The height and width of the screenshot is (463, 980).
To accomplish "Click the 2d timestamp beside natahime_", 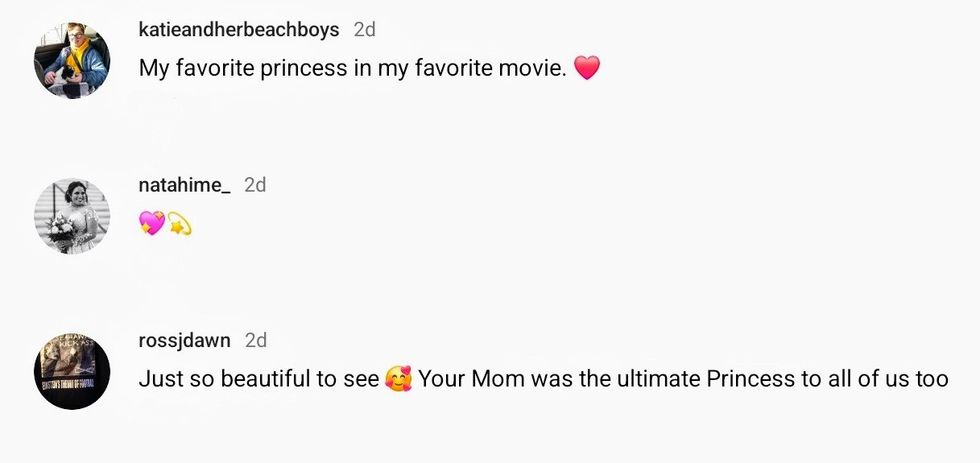I will pos(255,185).
